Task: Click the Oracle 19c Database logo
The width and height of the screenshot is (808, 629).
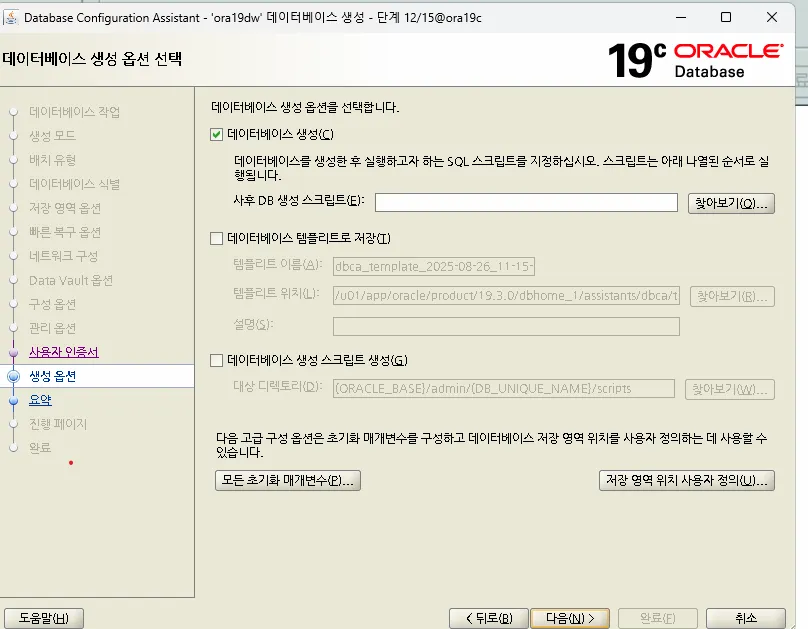Action: click(x=696, y=60)
